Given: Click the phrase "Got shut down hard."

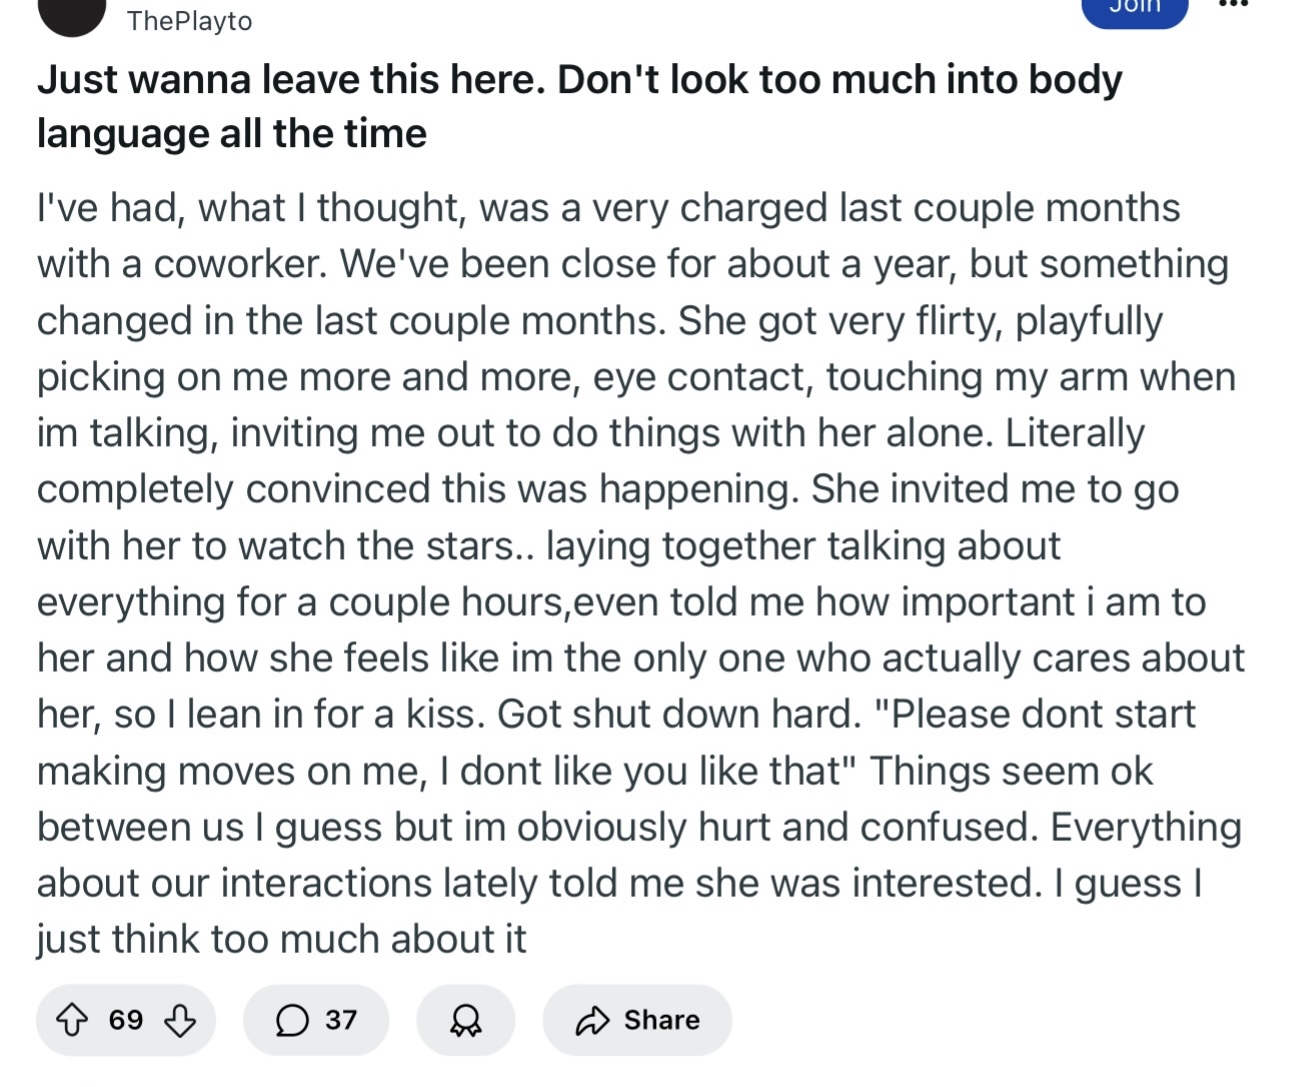Looking at the screenshot, I should coord(679,714).
